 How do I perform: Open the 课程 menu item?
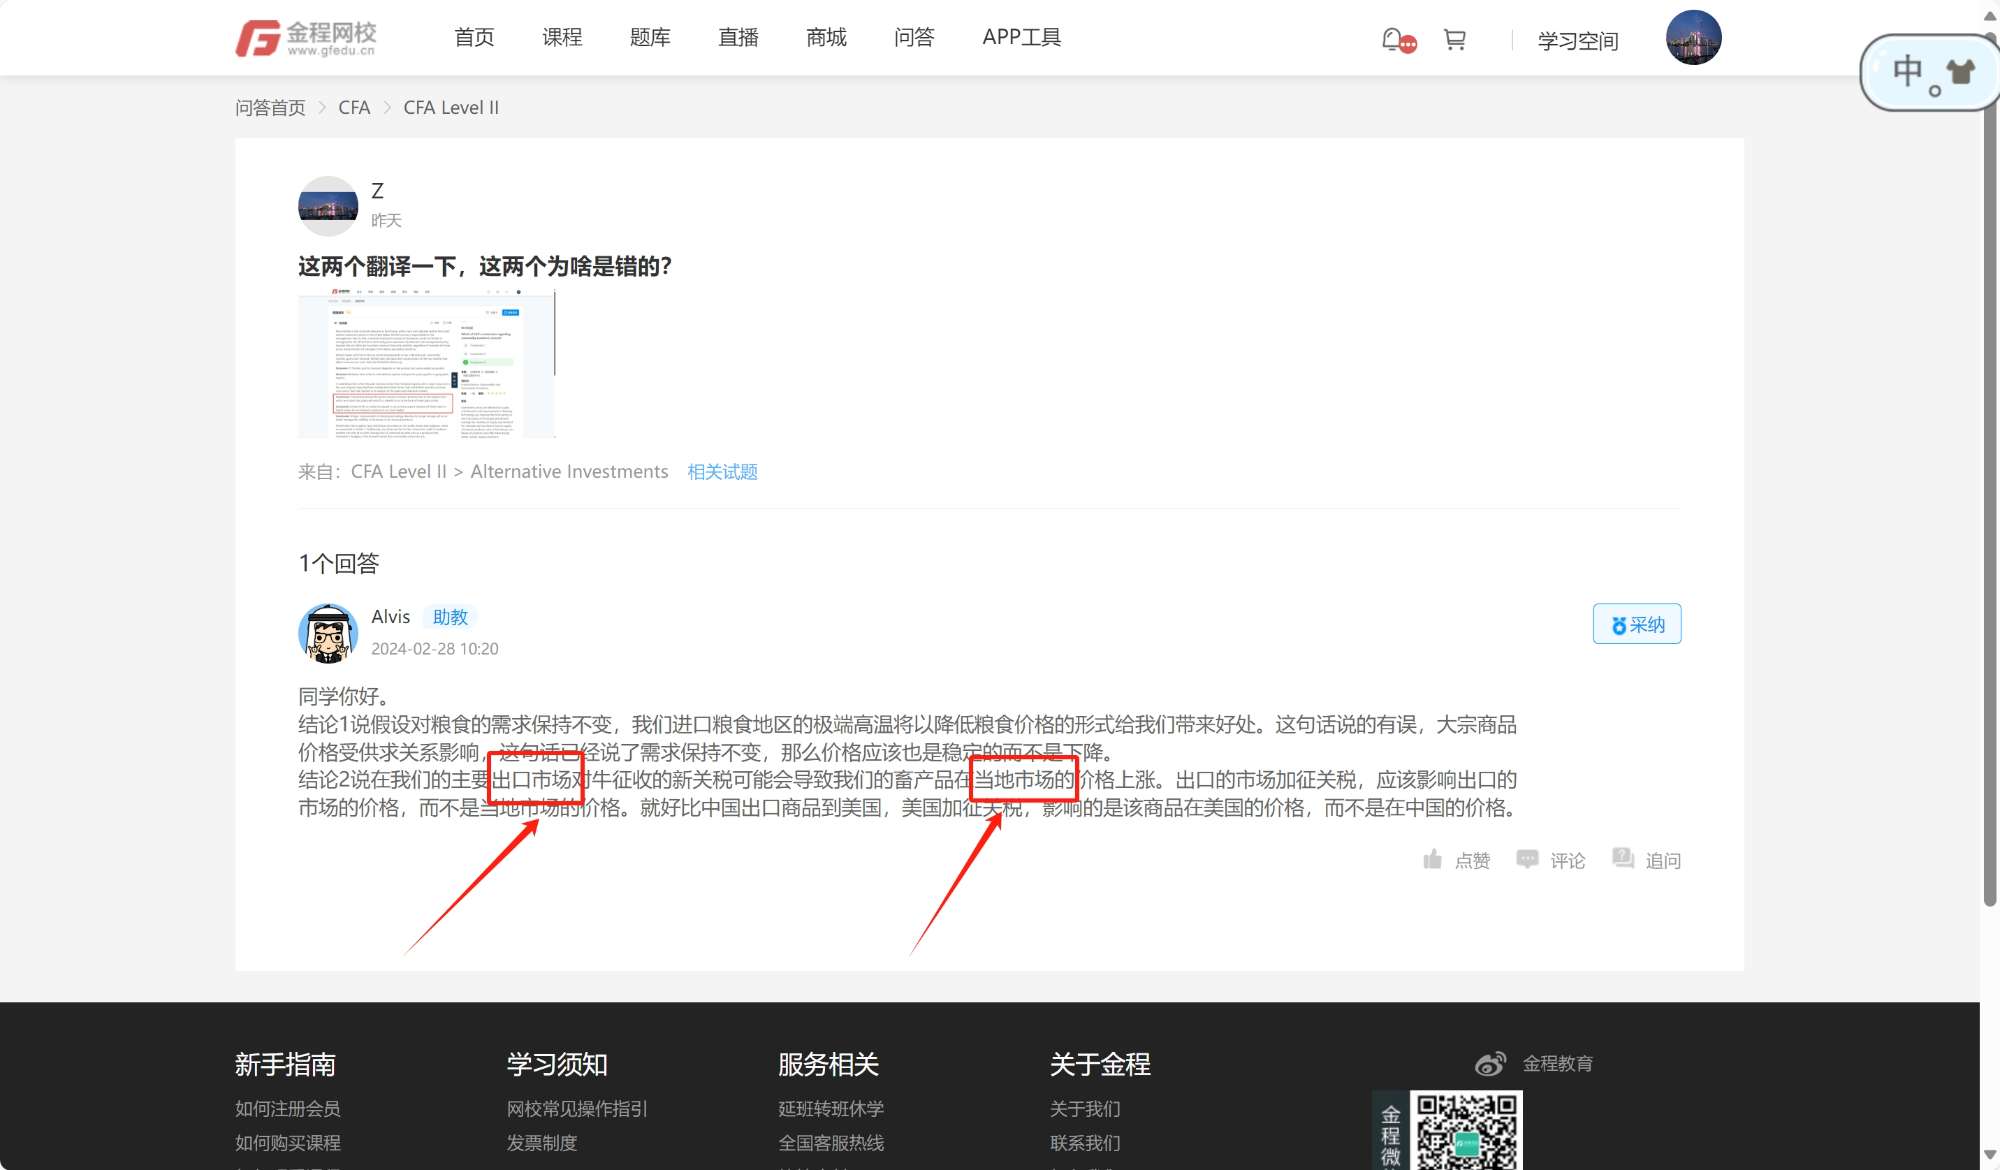[x=562, y=38]
